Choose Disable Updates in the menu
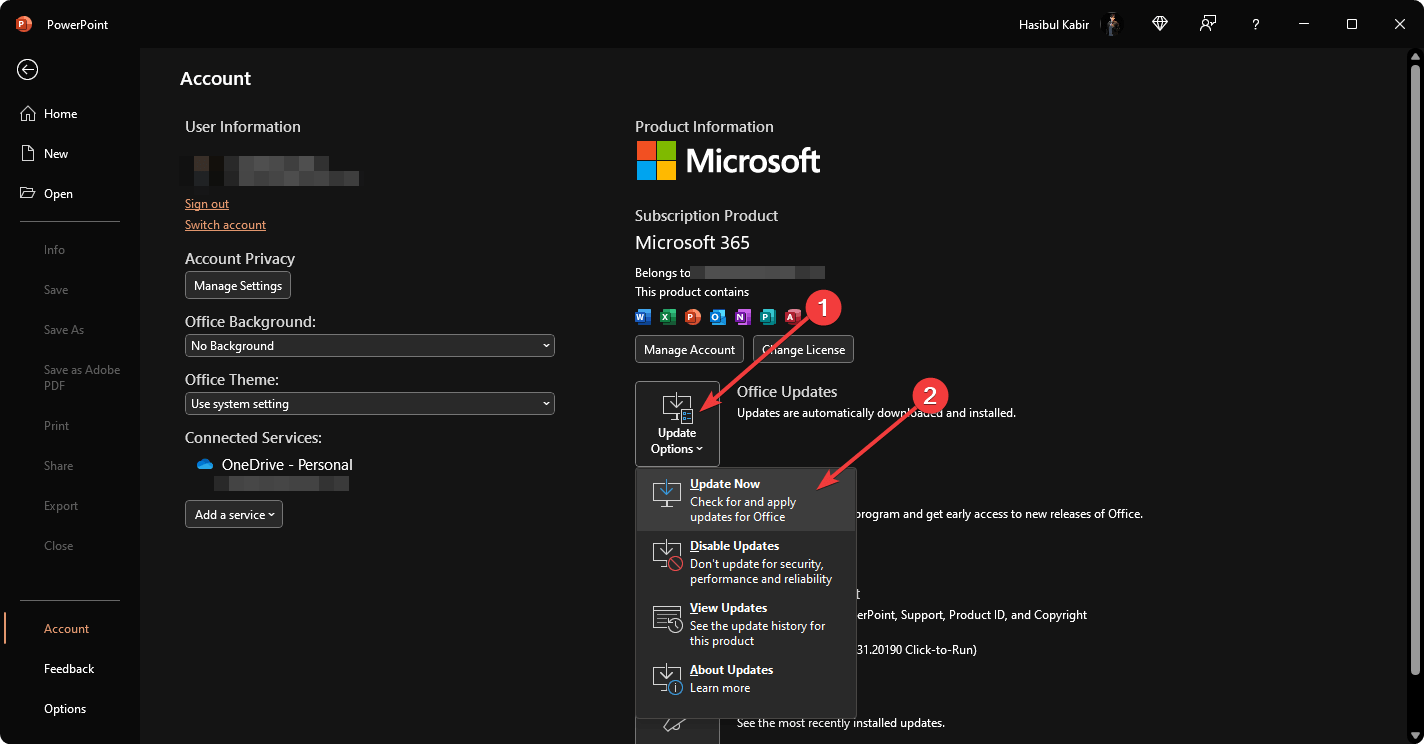 [746, 562]
